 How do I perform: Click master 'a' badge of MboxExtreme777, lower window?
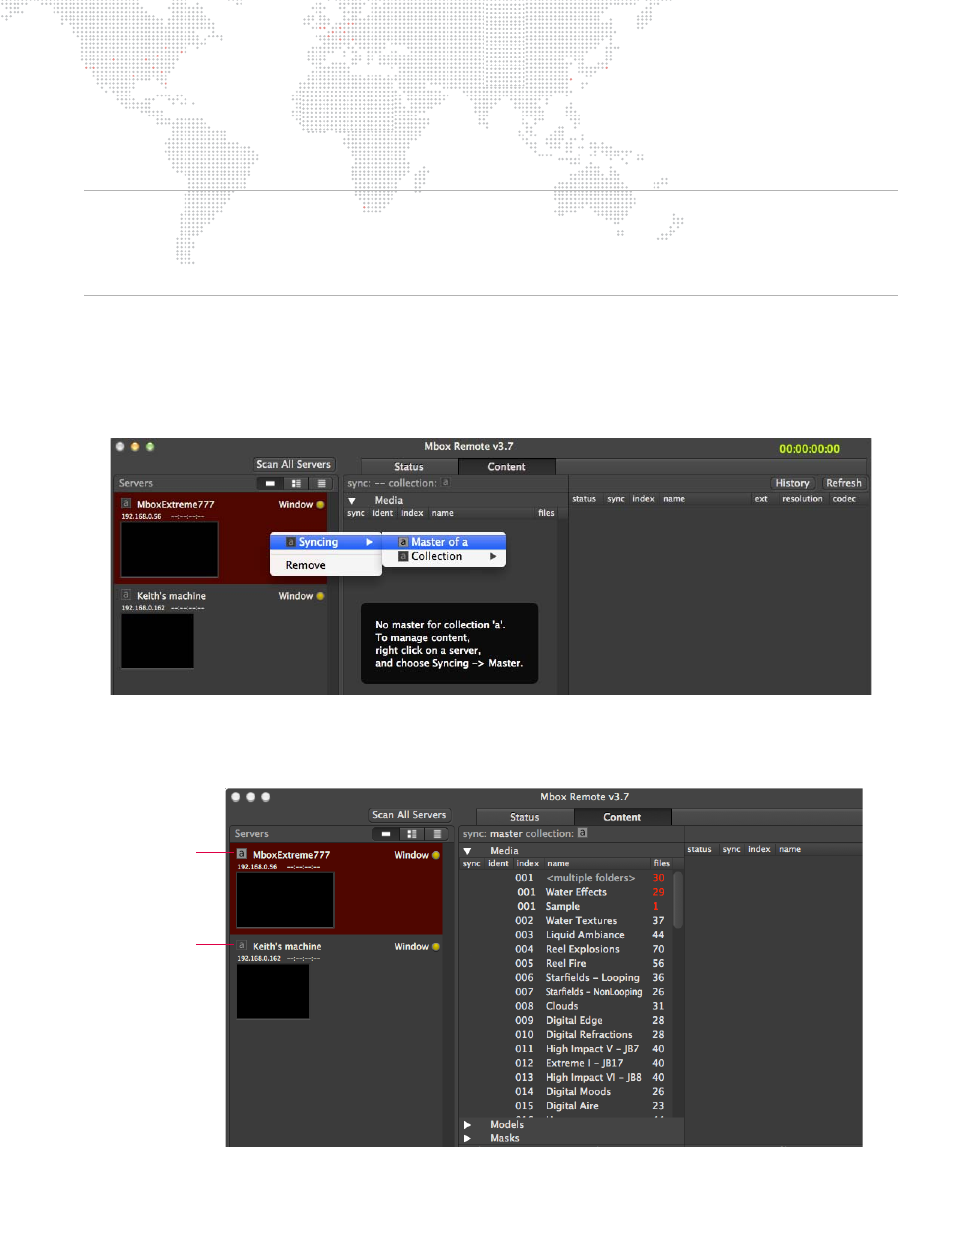click(242, 854)
